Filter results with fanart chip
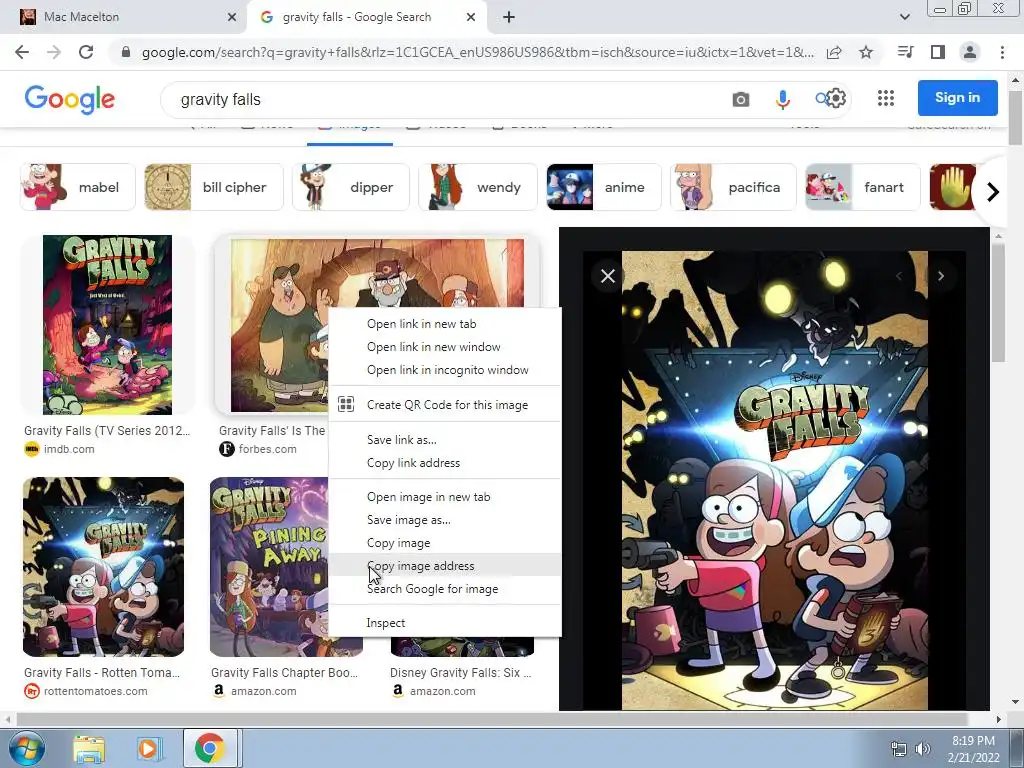The width and height of the screenshot is (1024, 768). [863, 187]
